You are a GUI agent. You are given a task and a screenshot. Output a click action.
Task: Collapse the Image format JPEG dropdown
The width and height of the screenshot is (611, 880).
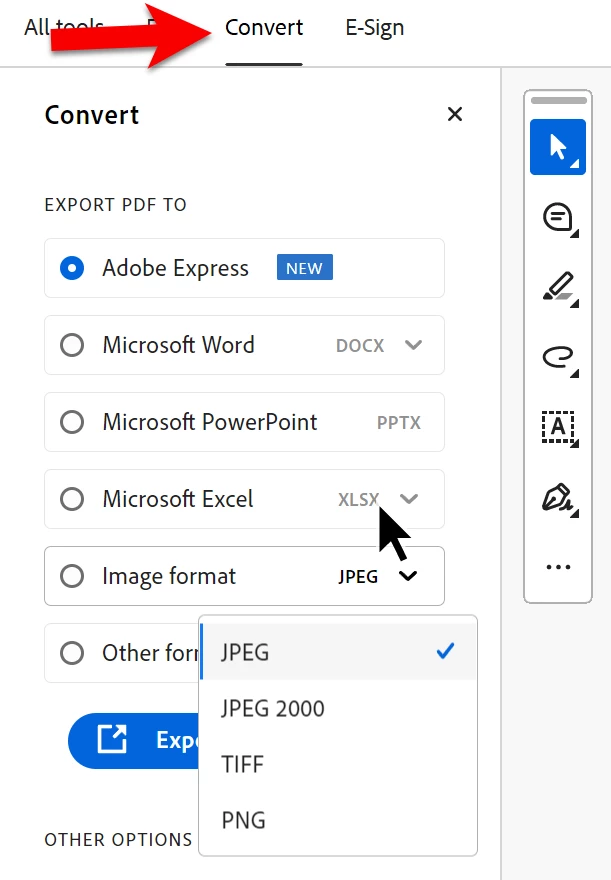(408, 576)
